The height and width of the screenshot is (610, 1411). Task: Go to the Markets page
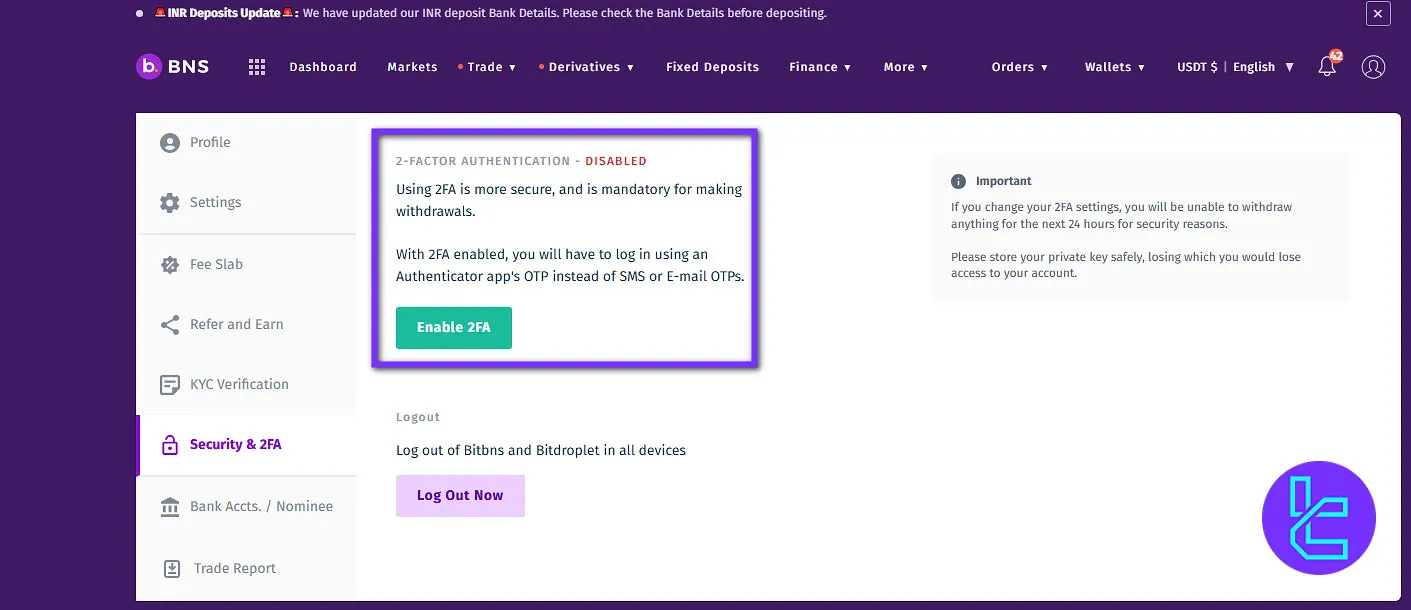tap(412, 67)
